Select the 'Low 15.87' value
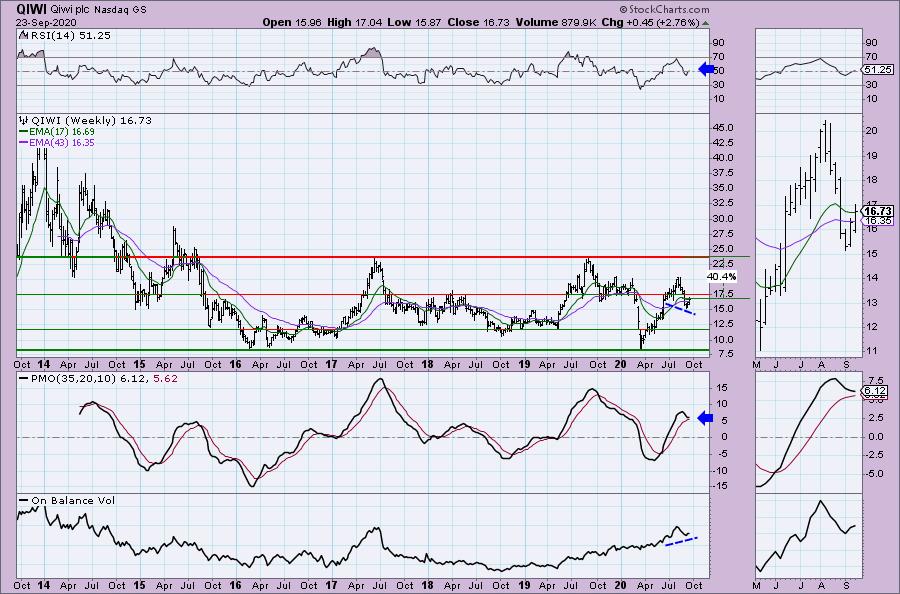The width and height of the screenshot is (900, 594). pos(413,22)
